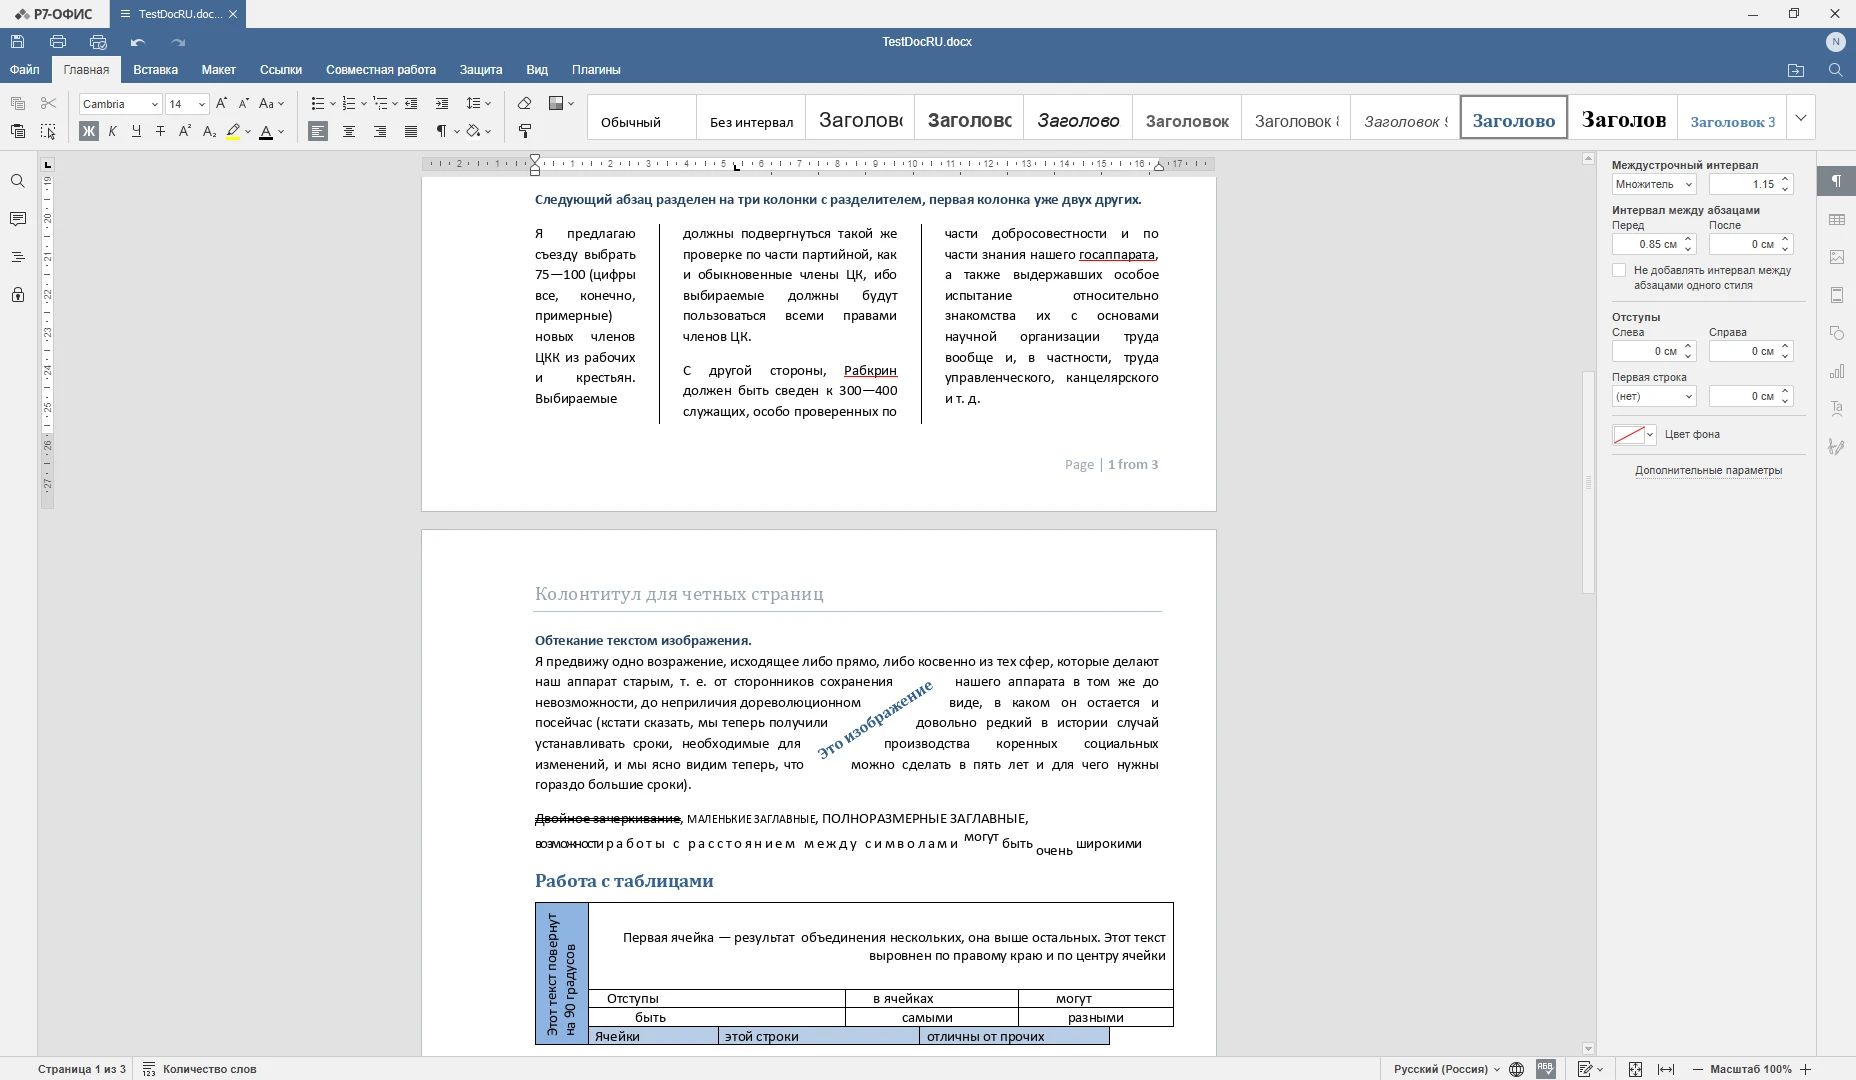
Task: Open the Comments panel in left sidebar
Action: point(17,219)
